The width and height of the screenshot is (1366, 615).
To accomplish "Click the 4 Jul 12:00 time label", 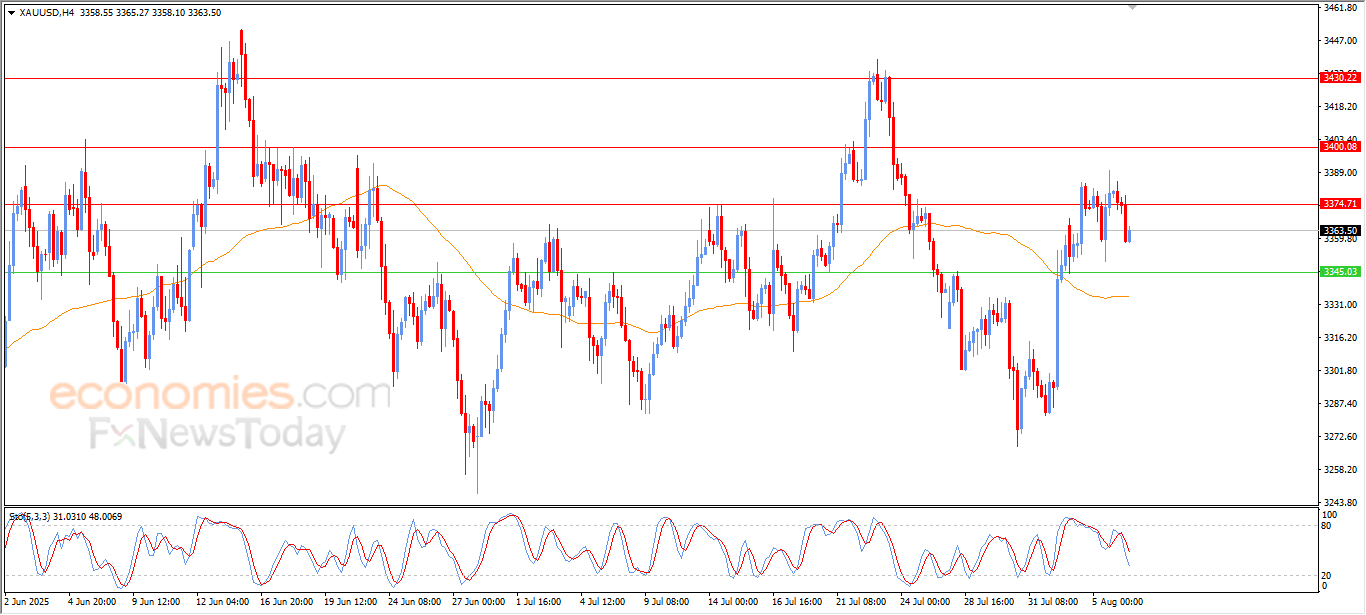I will (605, 602).
